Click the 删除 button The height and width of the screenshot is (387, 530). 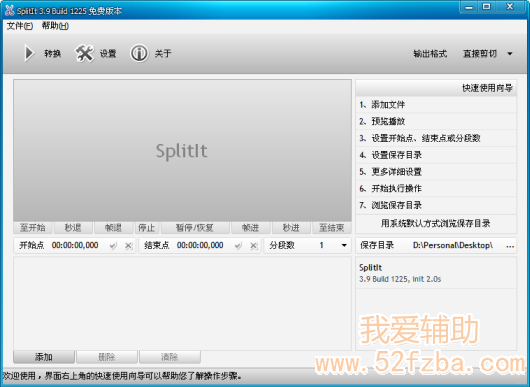coord(107,357)
